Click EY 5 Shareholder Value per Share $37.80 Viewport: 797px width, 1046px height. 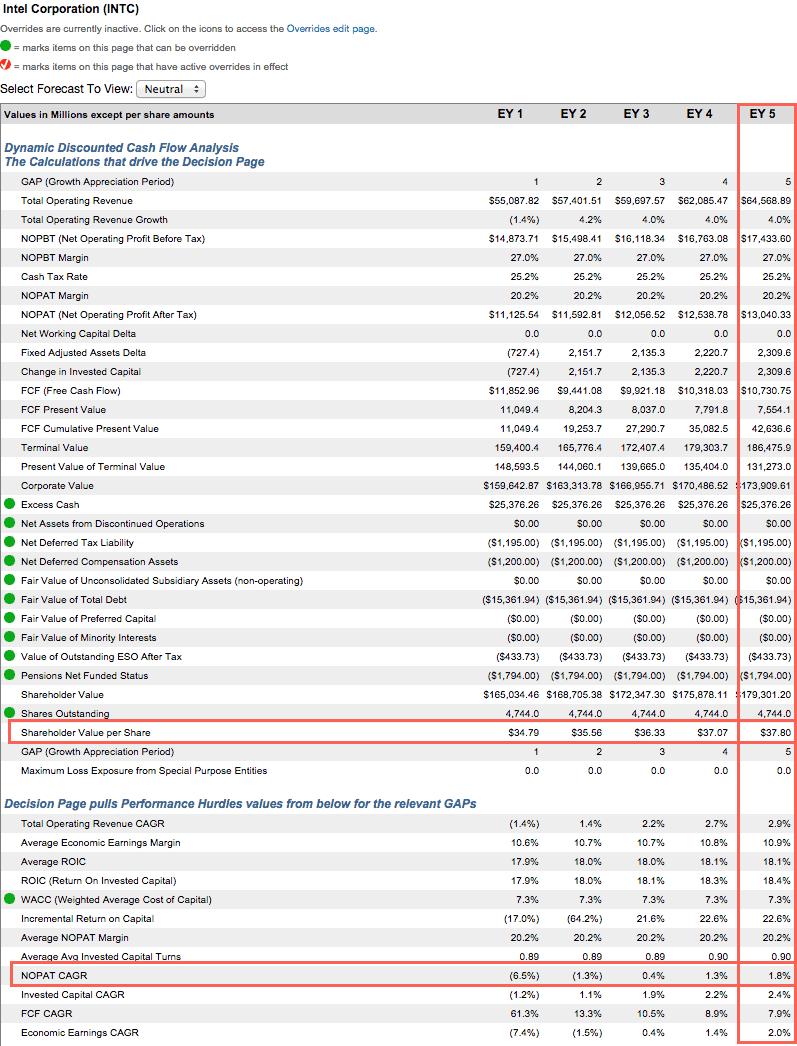776,732
